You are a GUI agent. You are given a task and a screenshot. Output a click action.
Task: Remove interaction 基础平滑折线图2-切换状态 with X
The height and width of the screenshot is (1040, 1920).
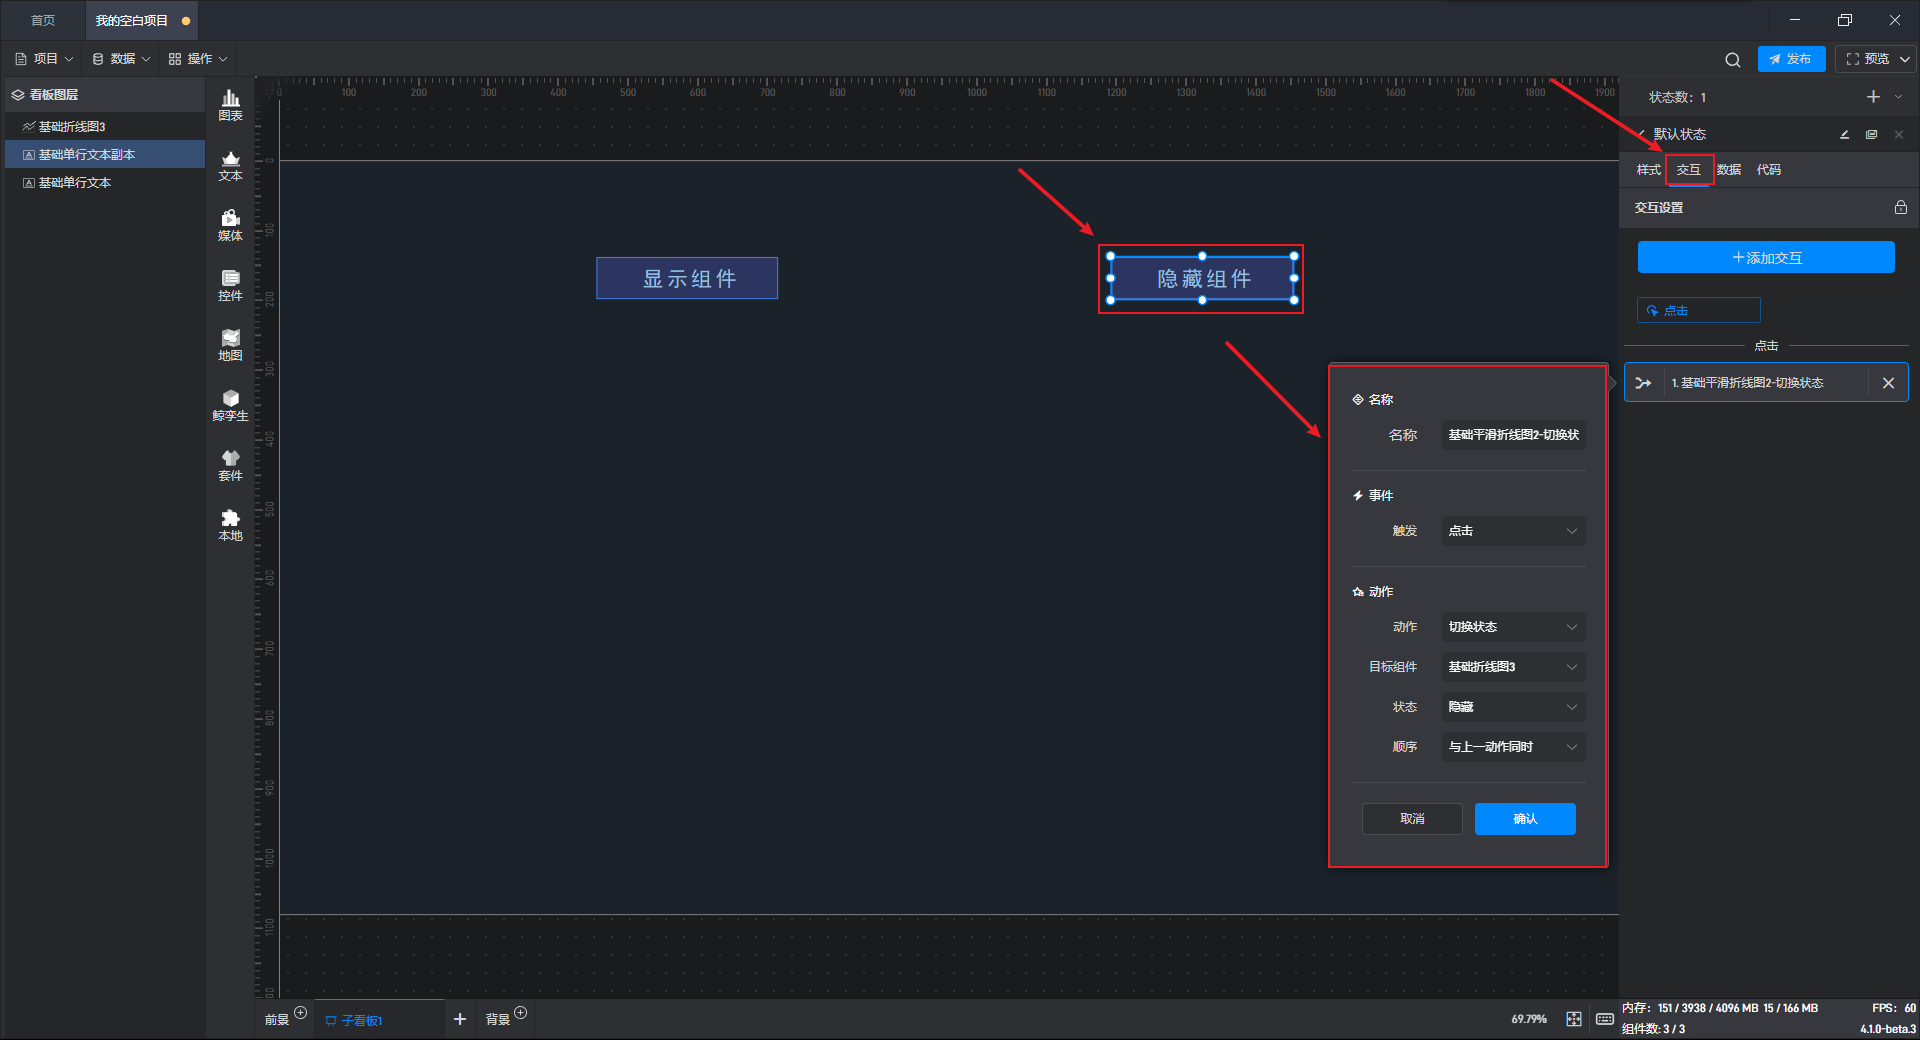pos(1888,383)
